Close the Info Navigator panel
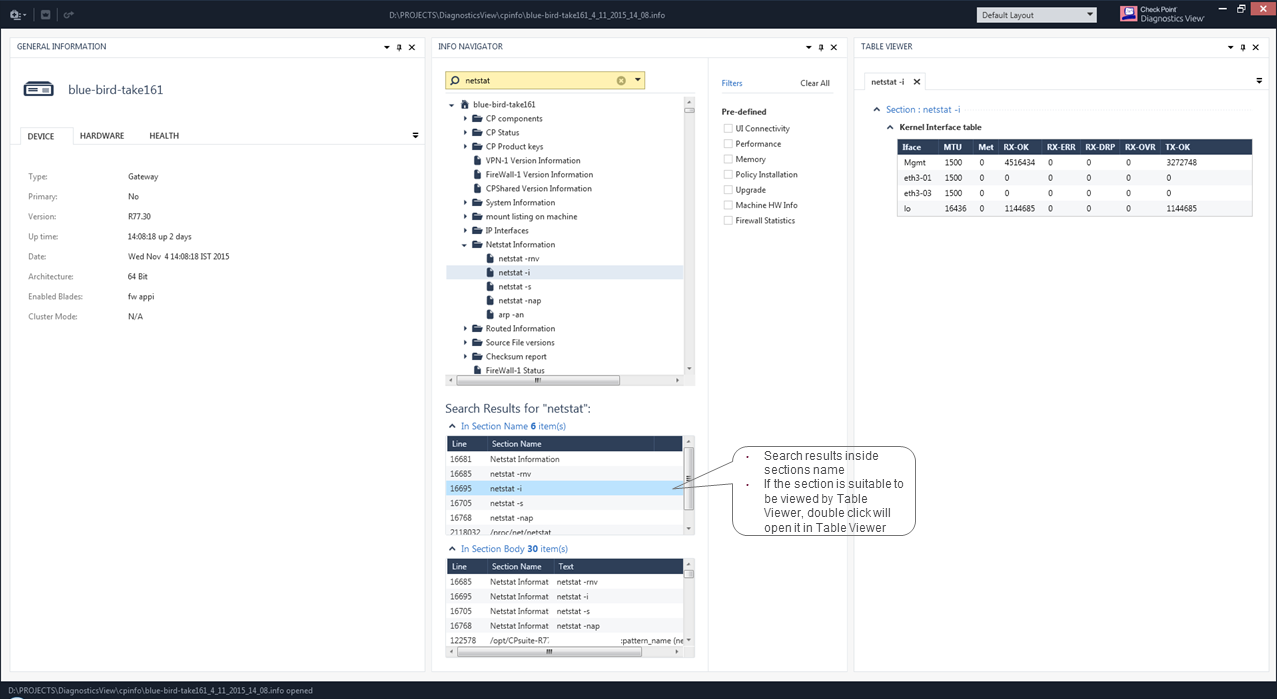1277x699 pixels. pyautogui.click(x=834, y=47)
